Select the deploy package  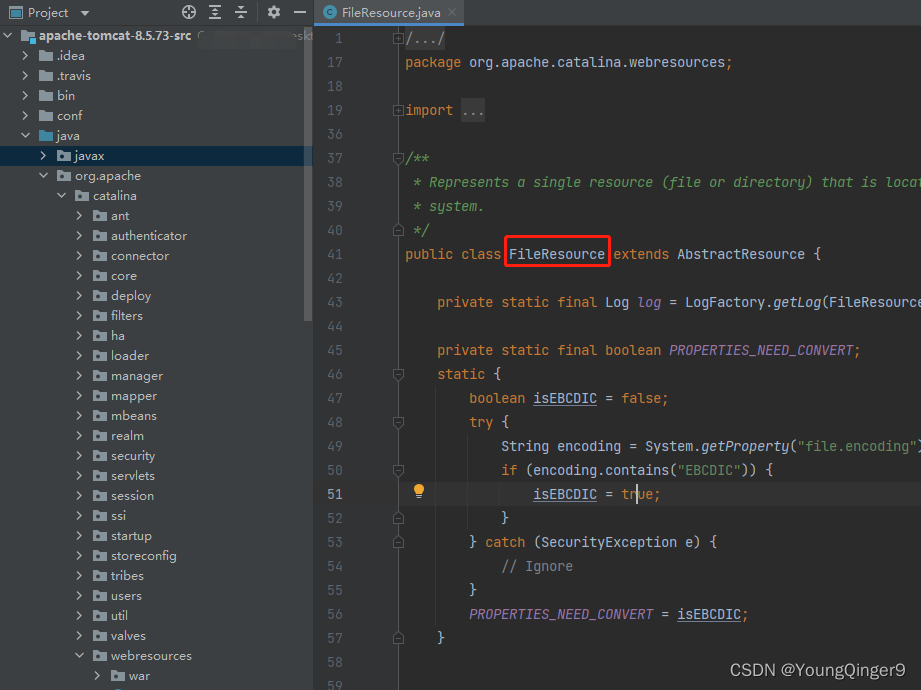[131, 296]
